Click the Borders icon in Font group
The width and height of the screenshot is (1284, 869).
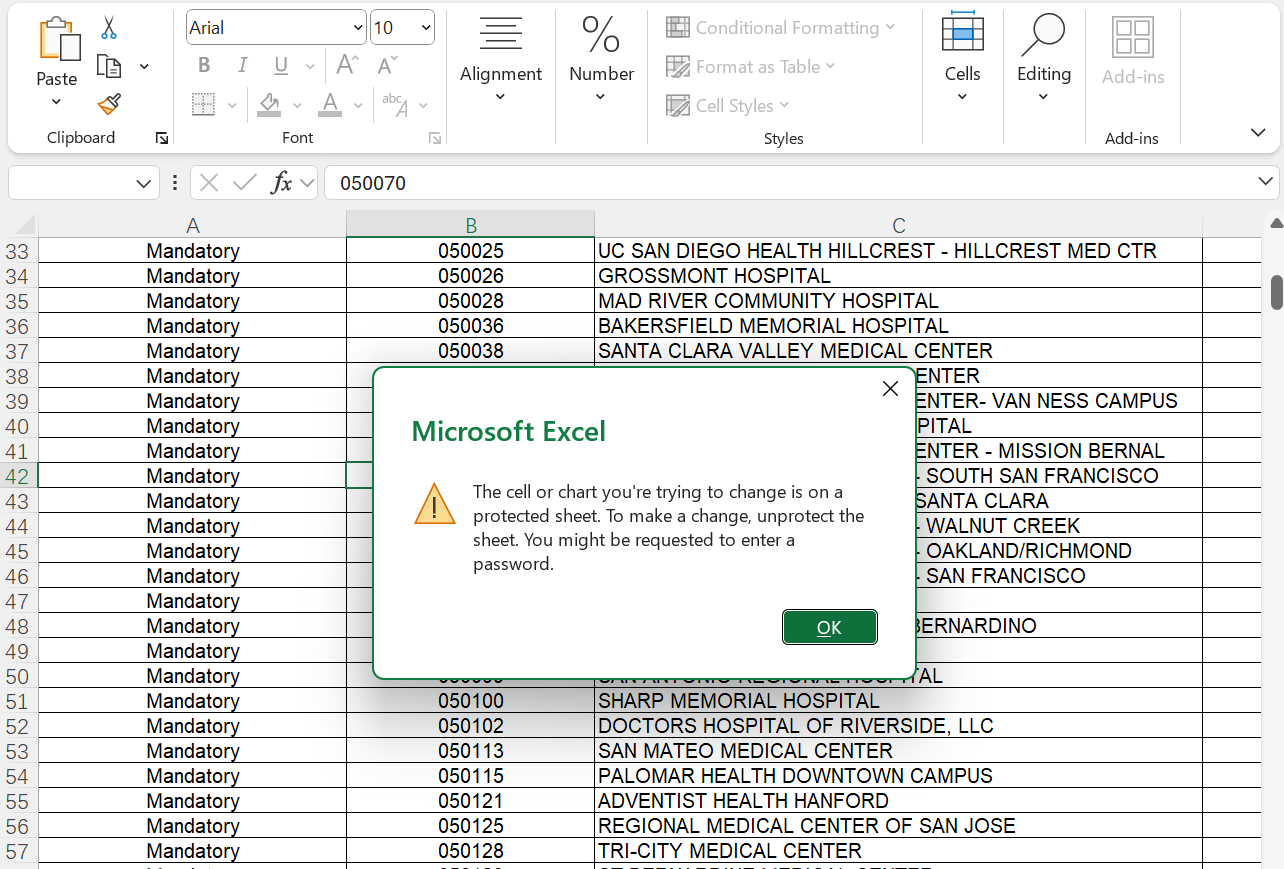pyautogui.click(x=203, y=105)
